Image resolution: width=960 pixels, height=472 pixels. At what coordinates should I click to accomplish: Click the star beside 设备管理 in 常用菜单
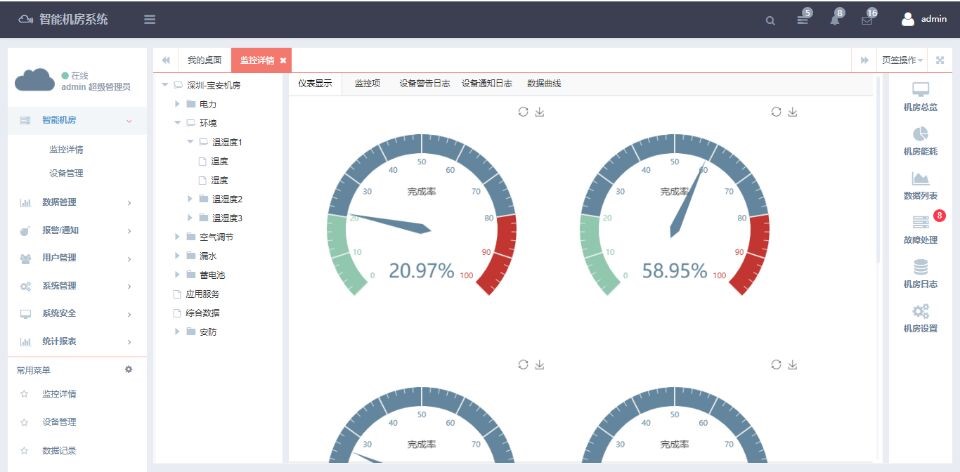pos(24,422)
